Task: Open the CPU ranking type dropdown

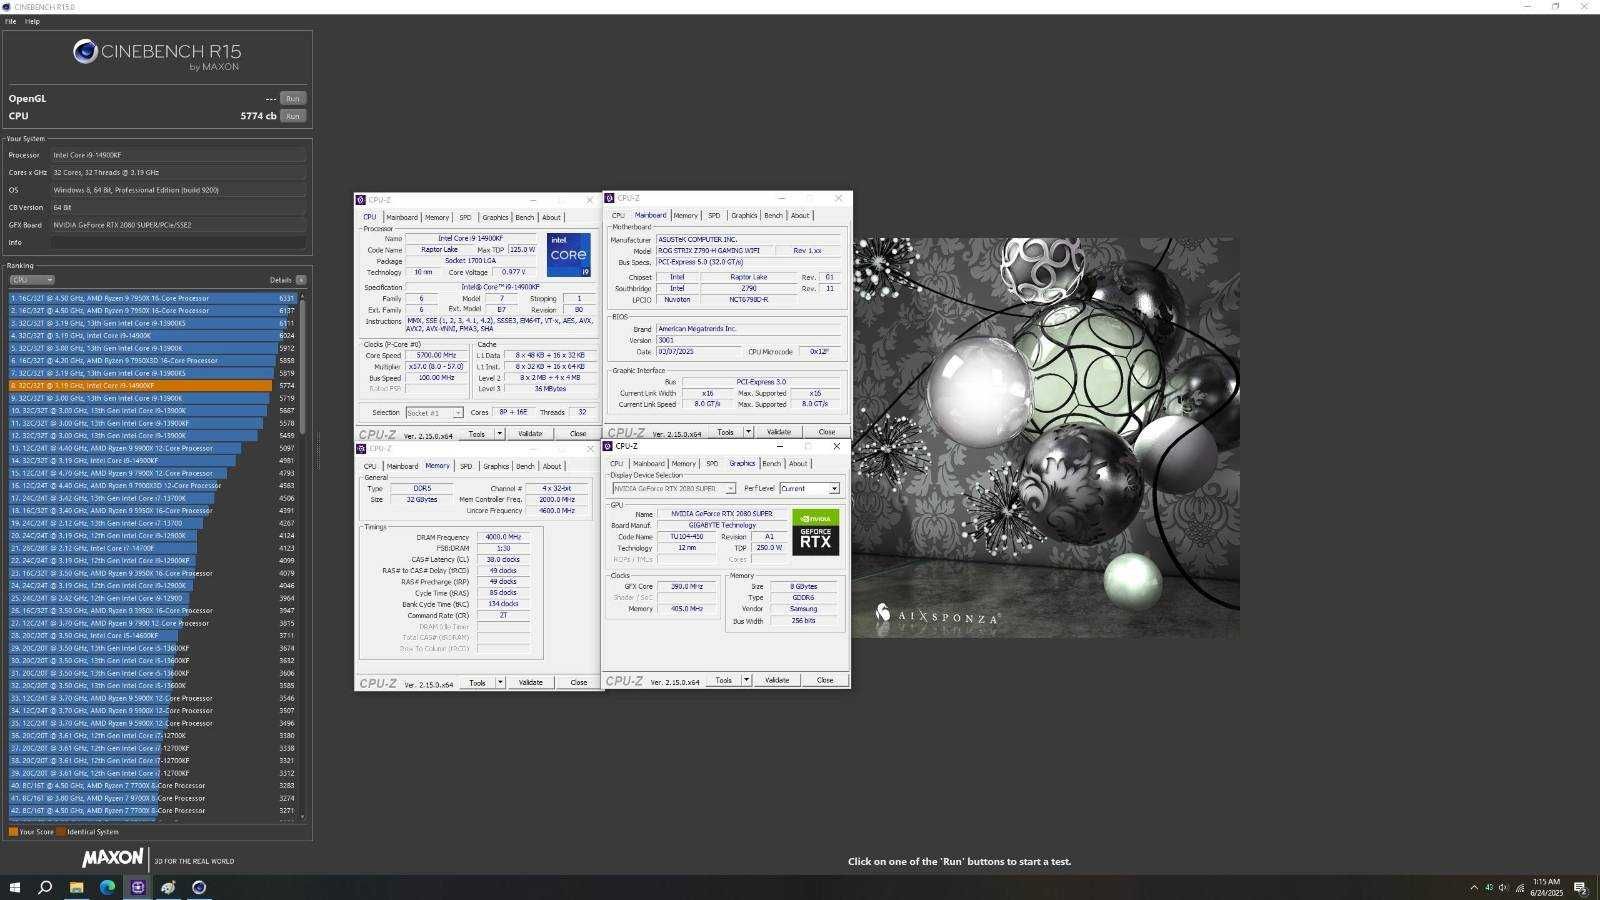Action: pyautogui.click(x=31, y=280)
